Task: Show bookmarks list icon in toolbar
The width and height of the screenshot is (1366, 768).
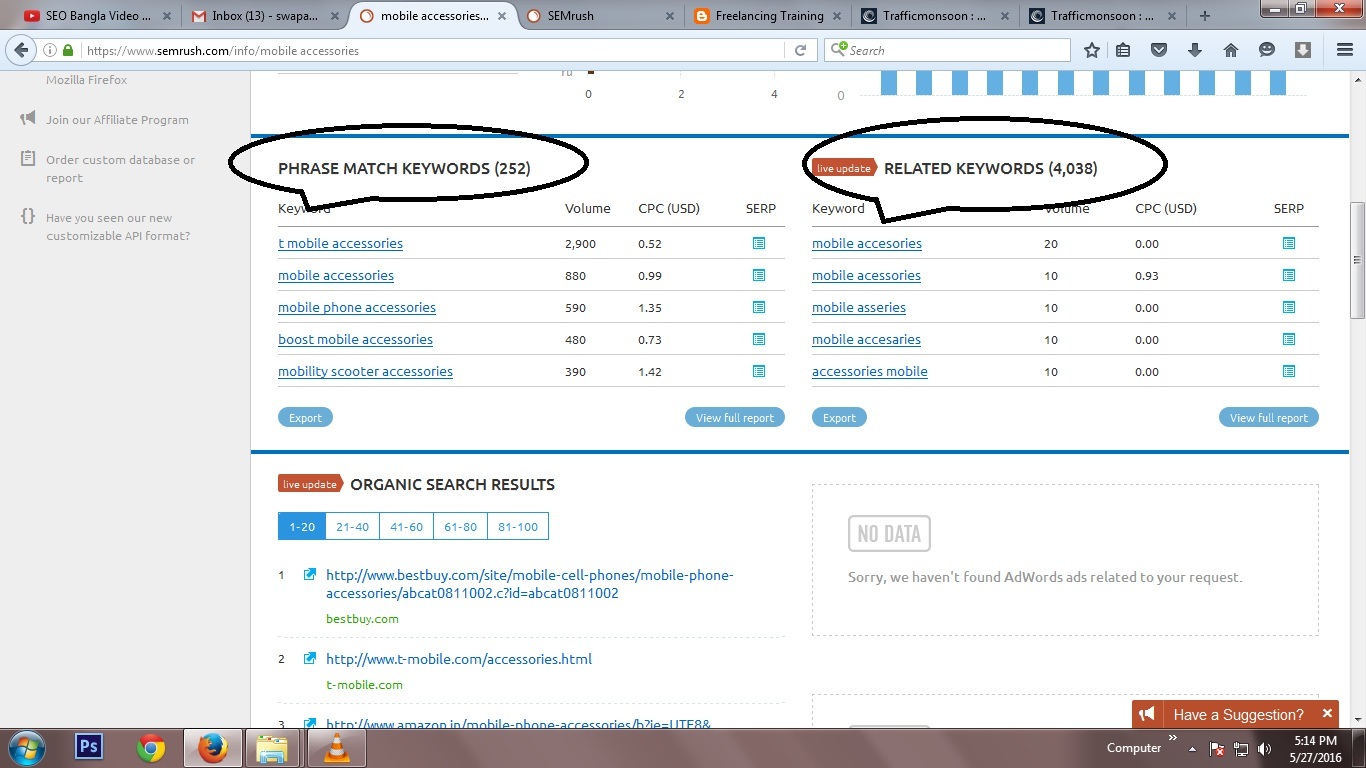Action: click(x=1124, y=50)
